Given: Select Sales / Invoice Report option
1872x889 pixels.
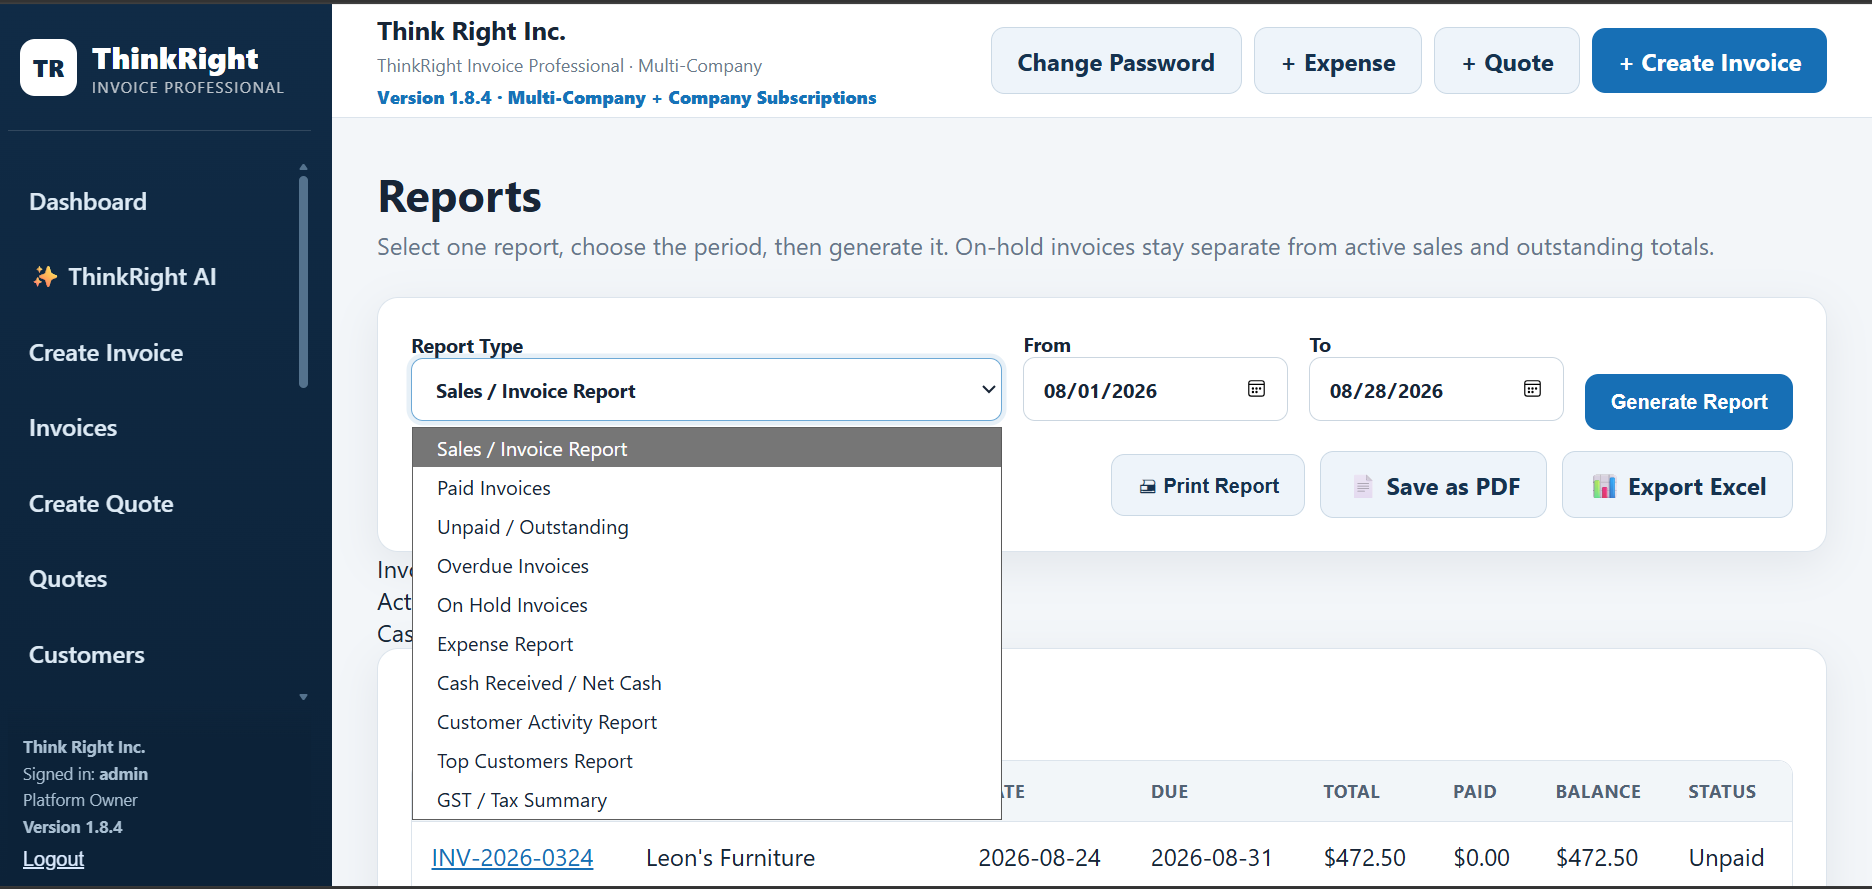Looking at the screenshot, I should tap(706, 449).
